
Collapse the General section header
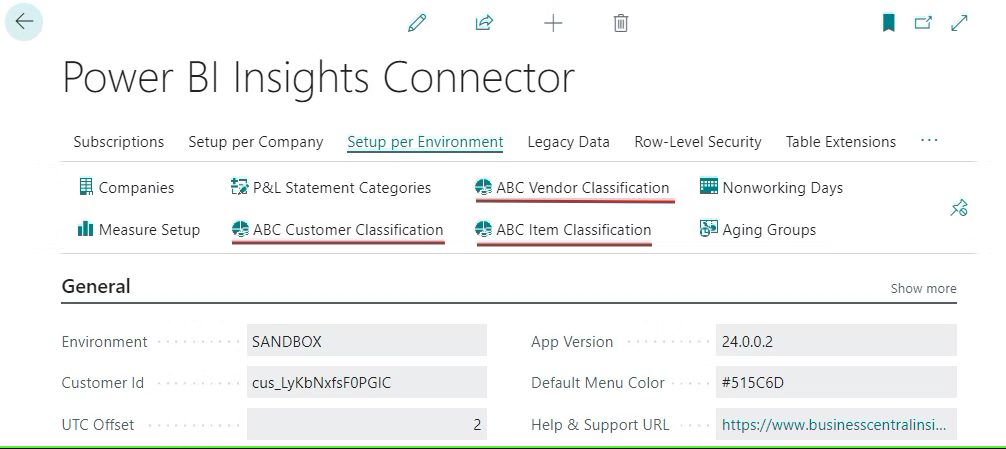pyautogui.click(x=96, y=287)
